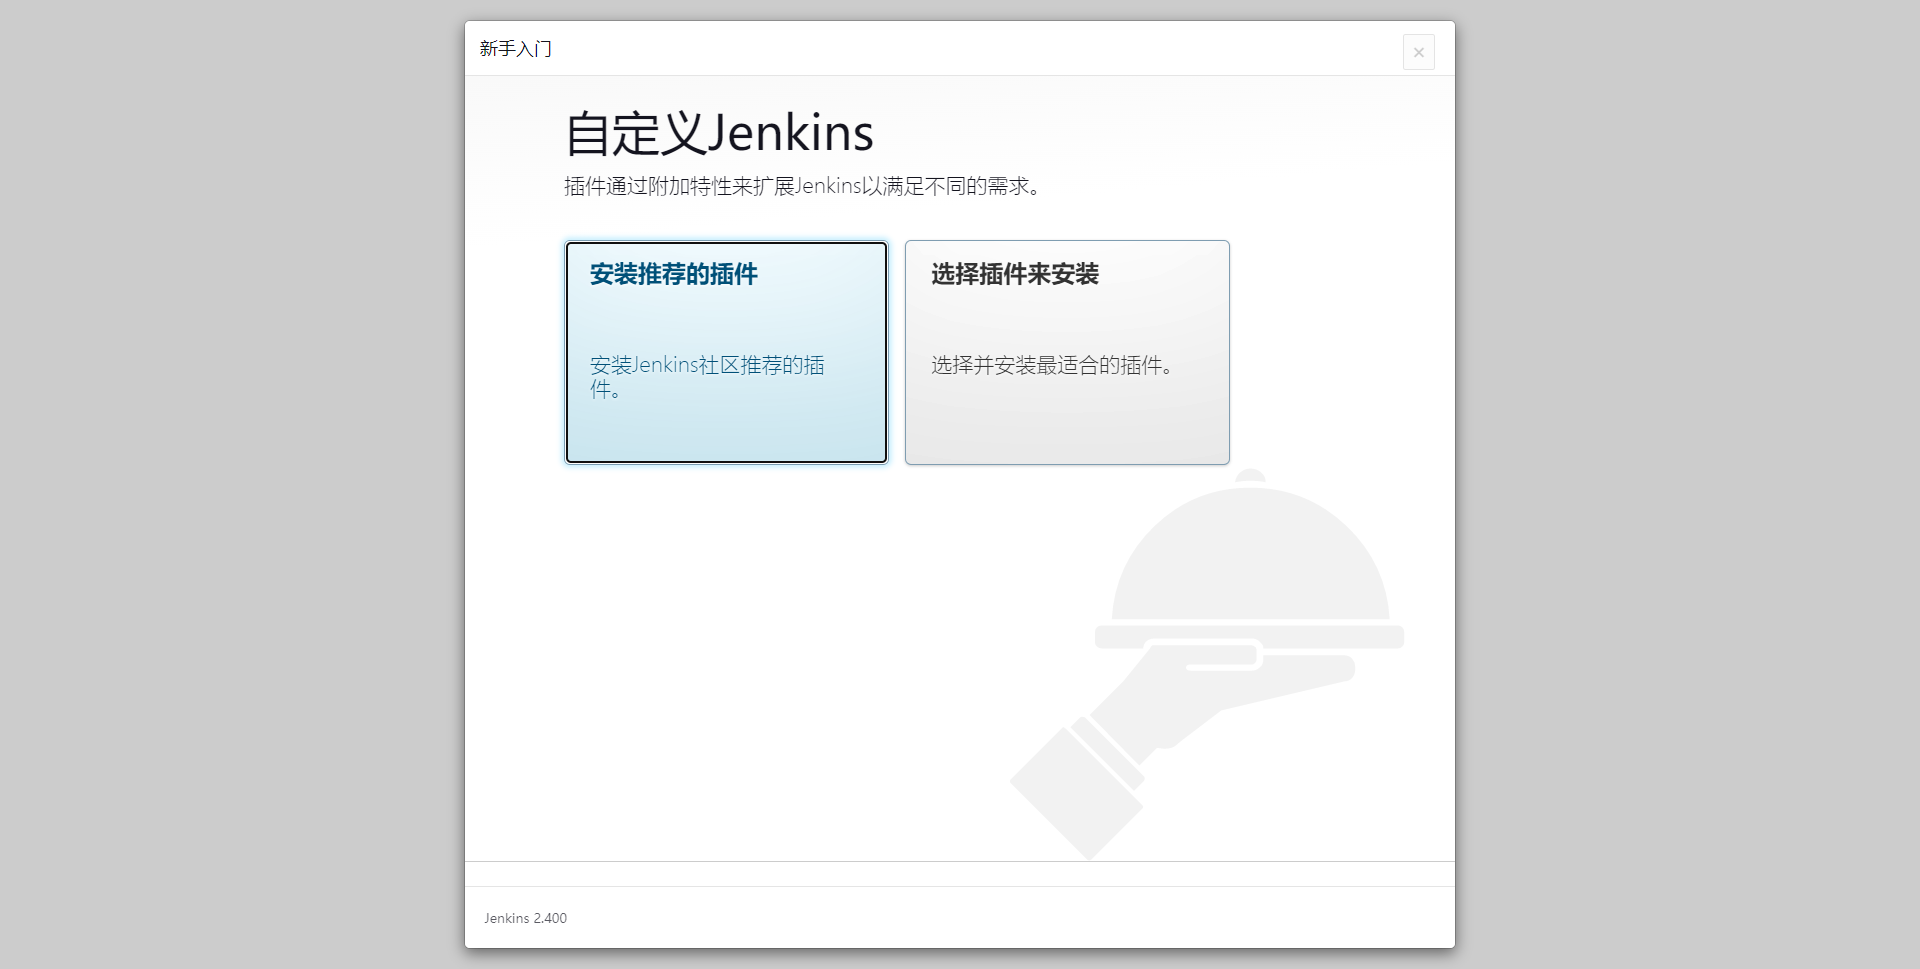
Task: Choose the 安装推荐的插件 option card
Action: click(726, 352)
